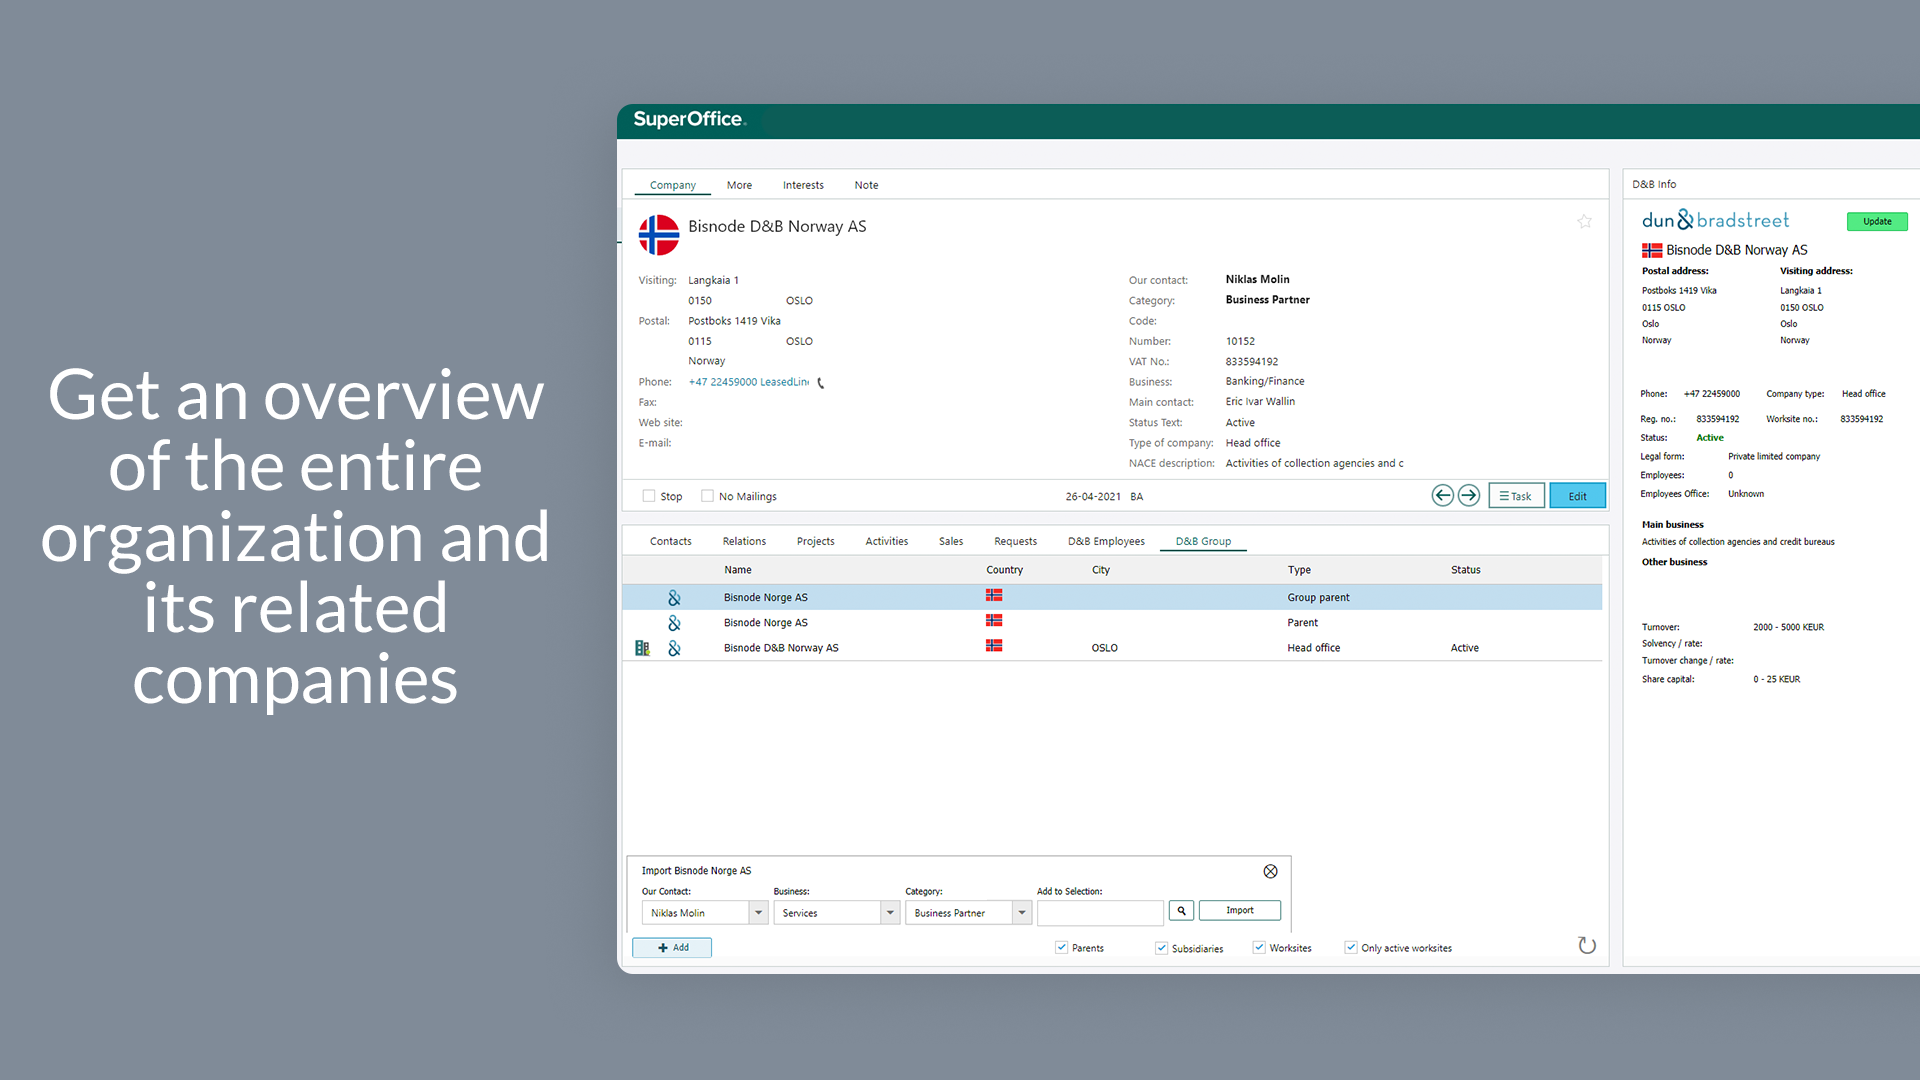Open the Requests tab
Viewport: 1920px width, 1080px height.
1015,542
